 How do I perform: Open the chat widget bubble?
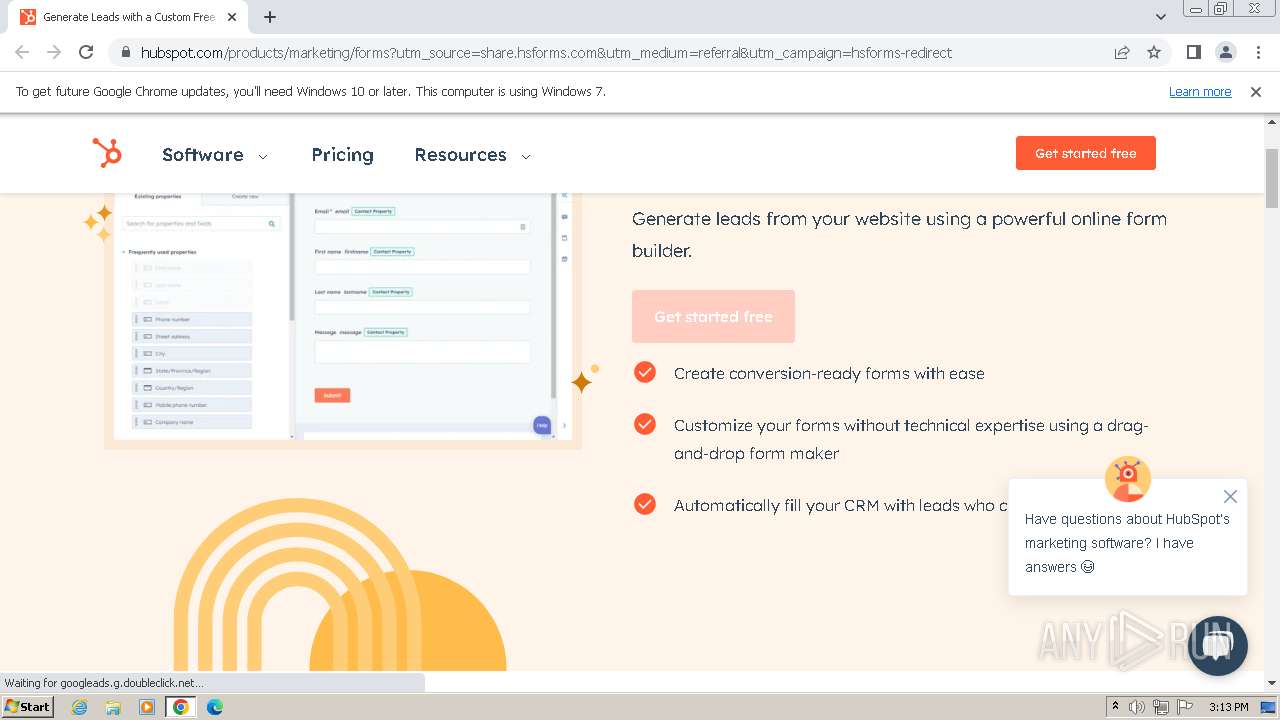1217,645
